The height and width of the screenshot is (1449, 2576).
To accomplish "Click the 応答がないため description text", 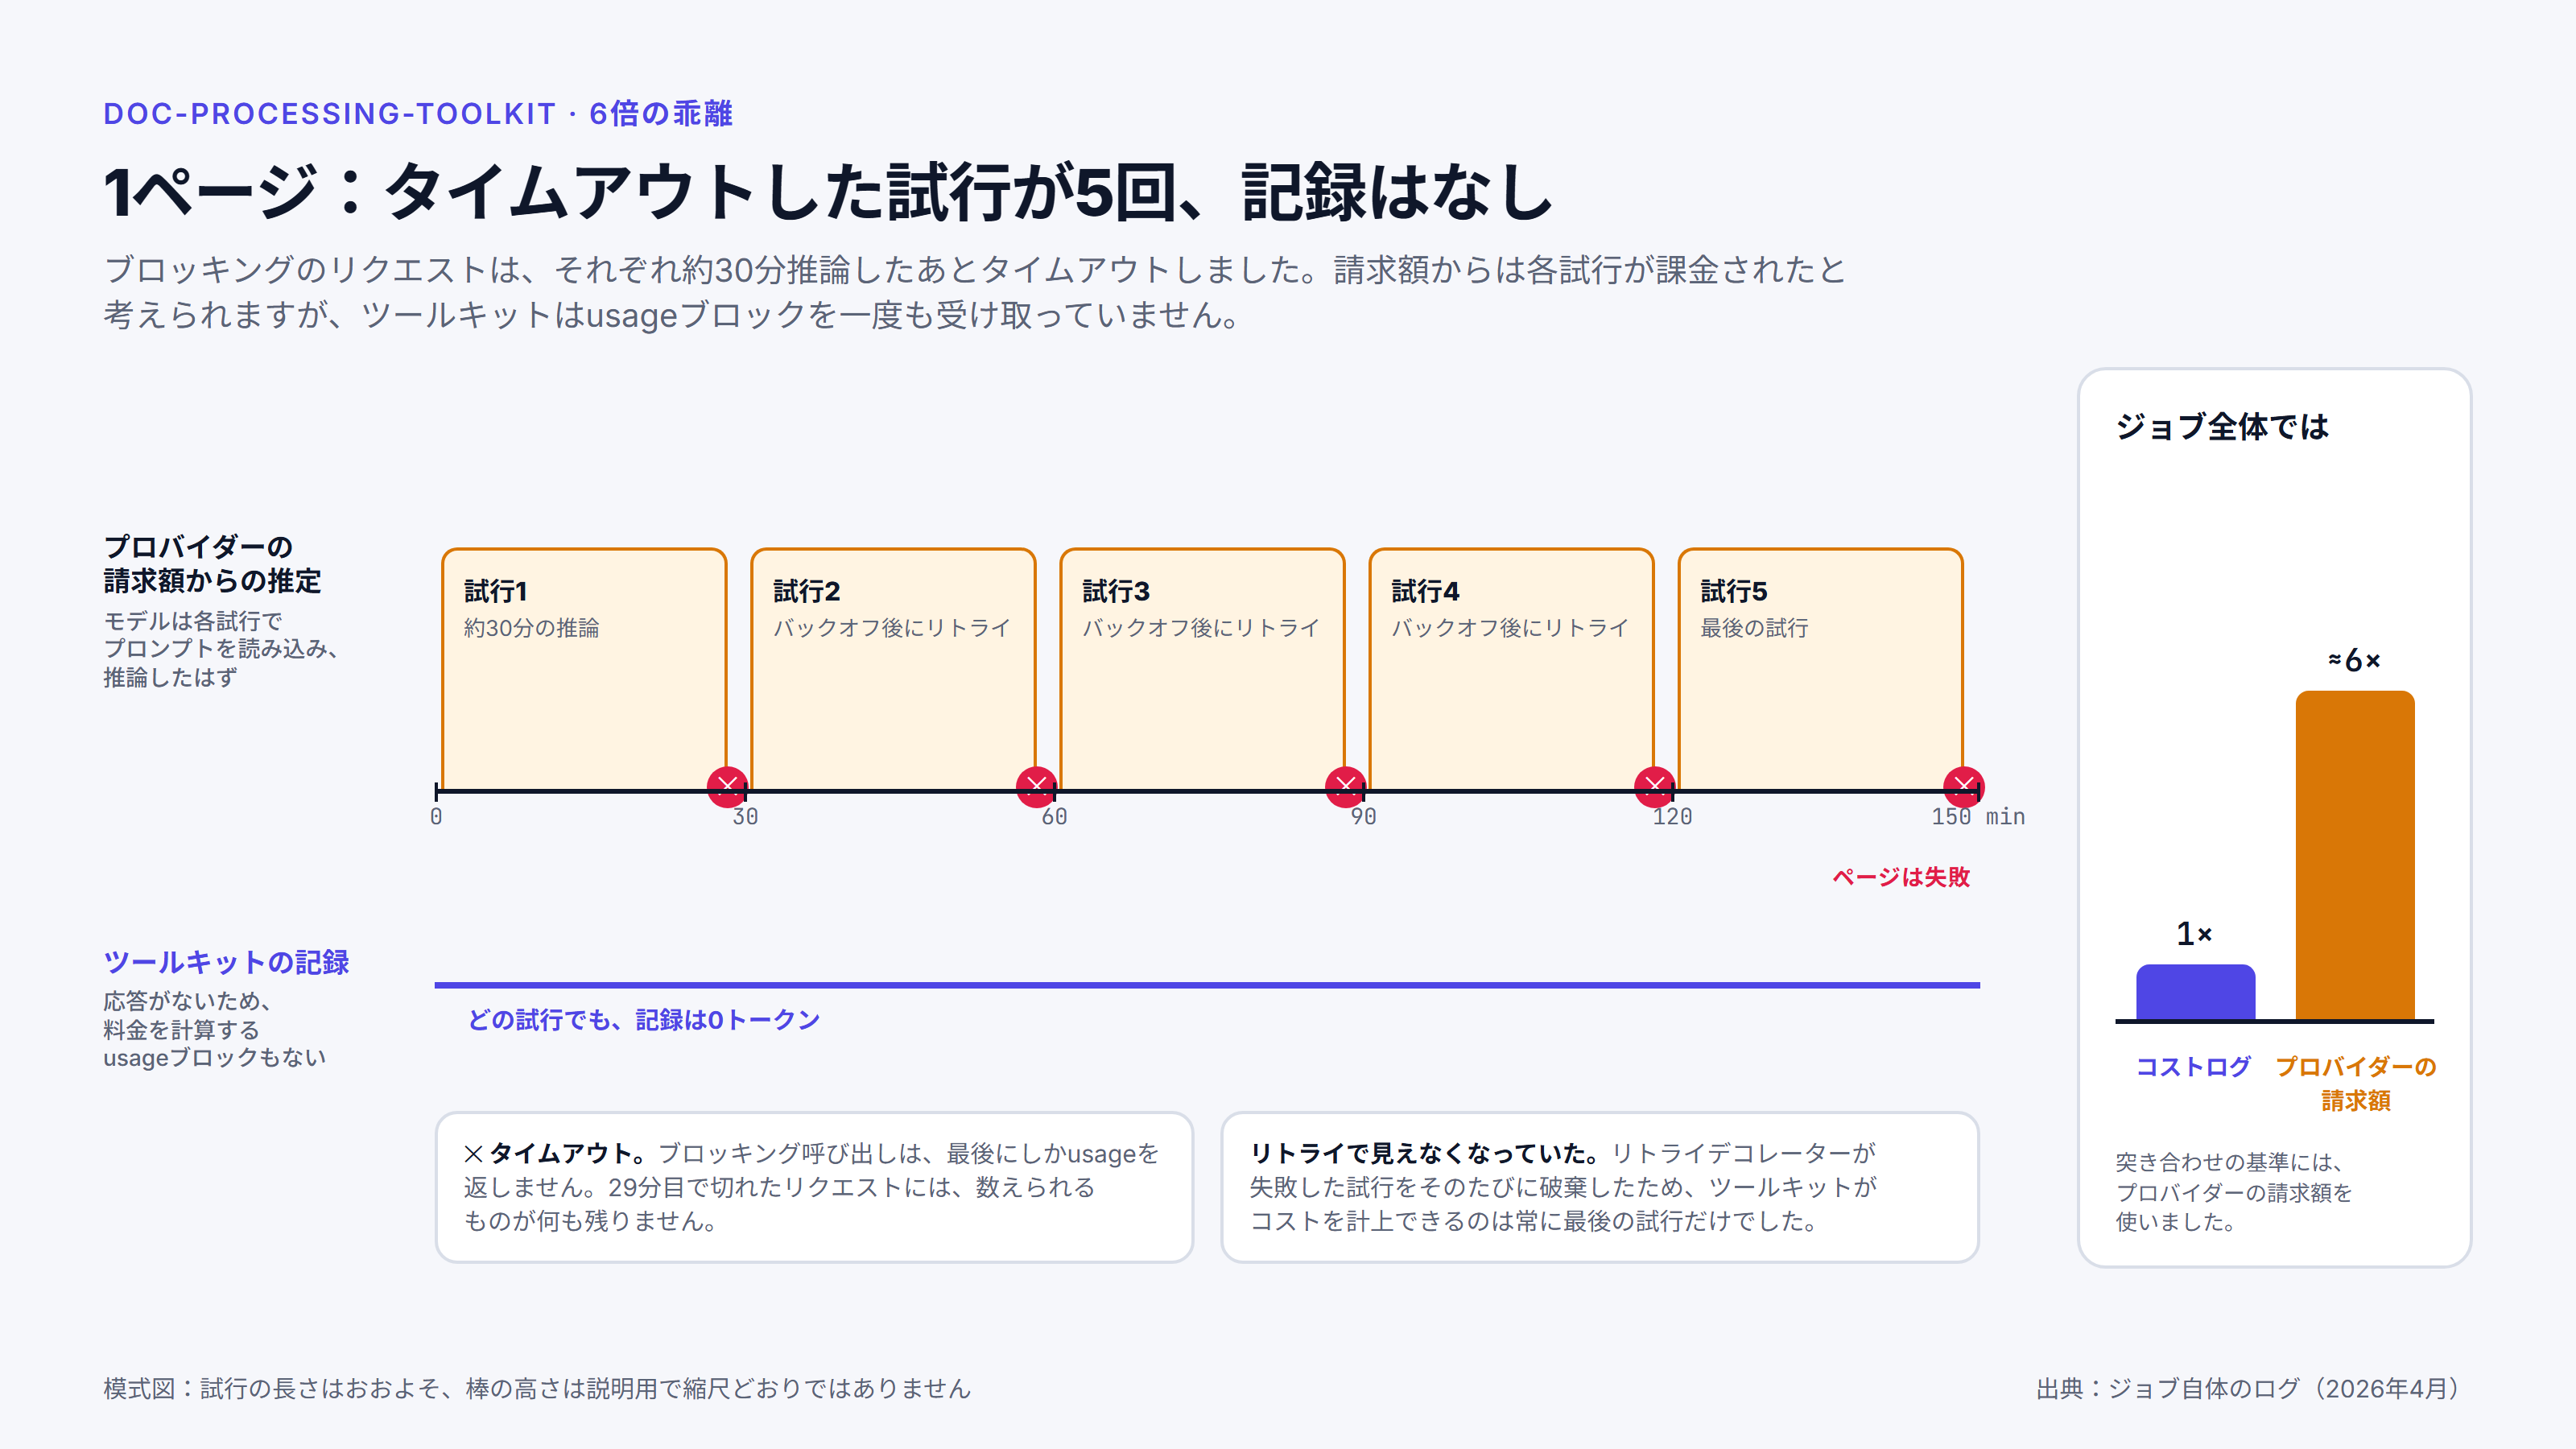I will 214,1029.
